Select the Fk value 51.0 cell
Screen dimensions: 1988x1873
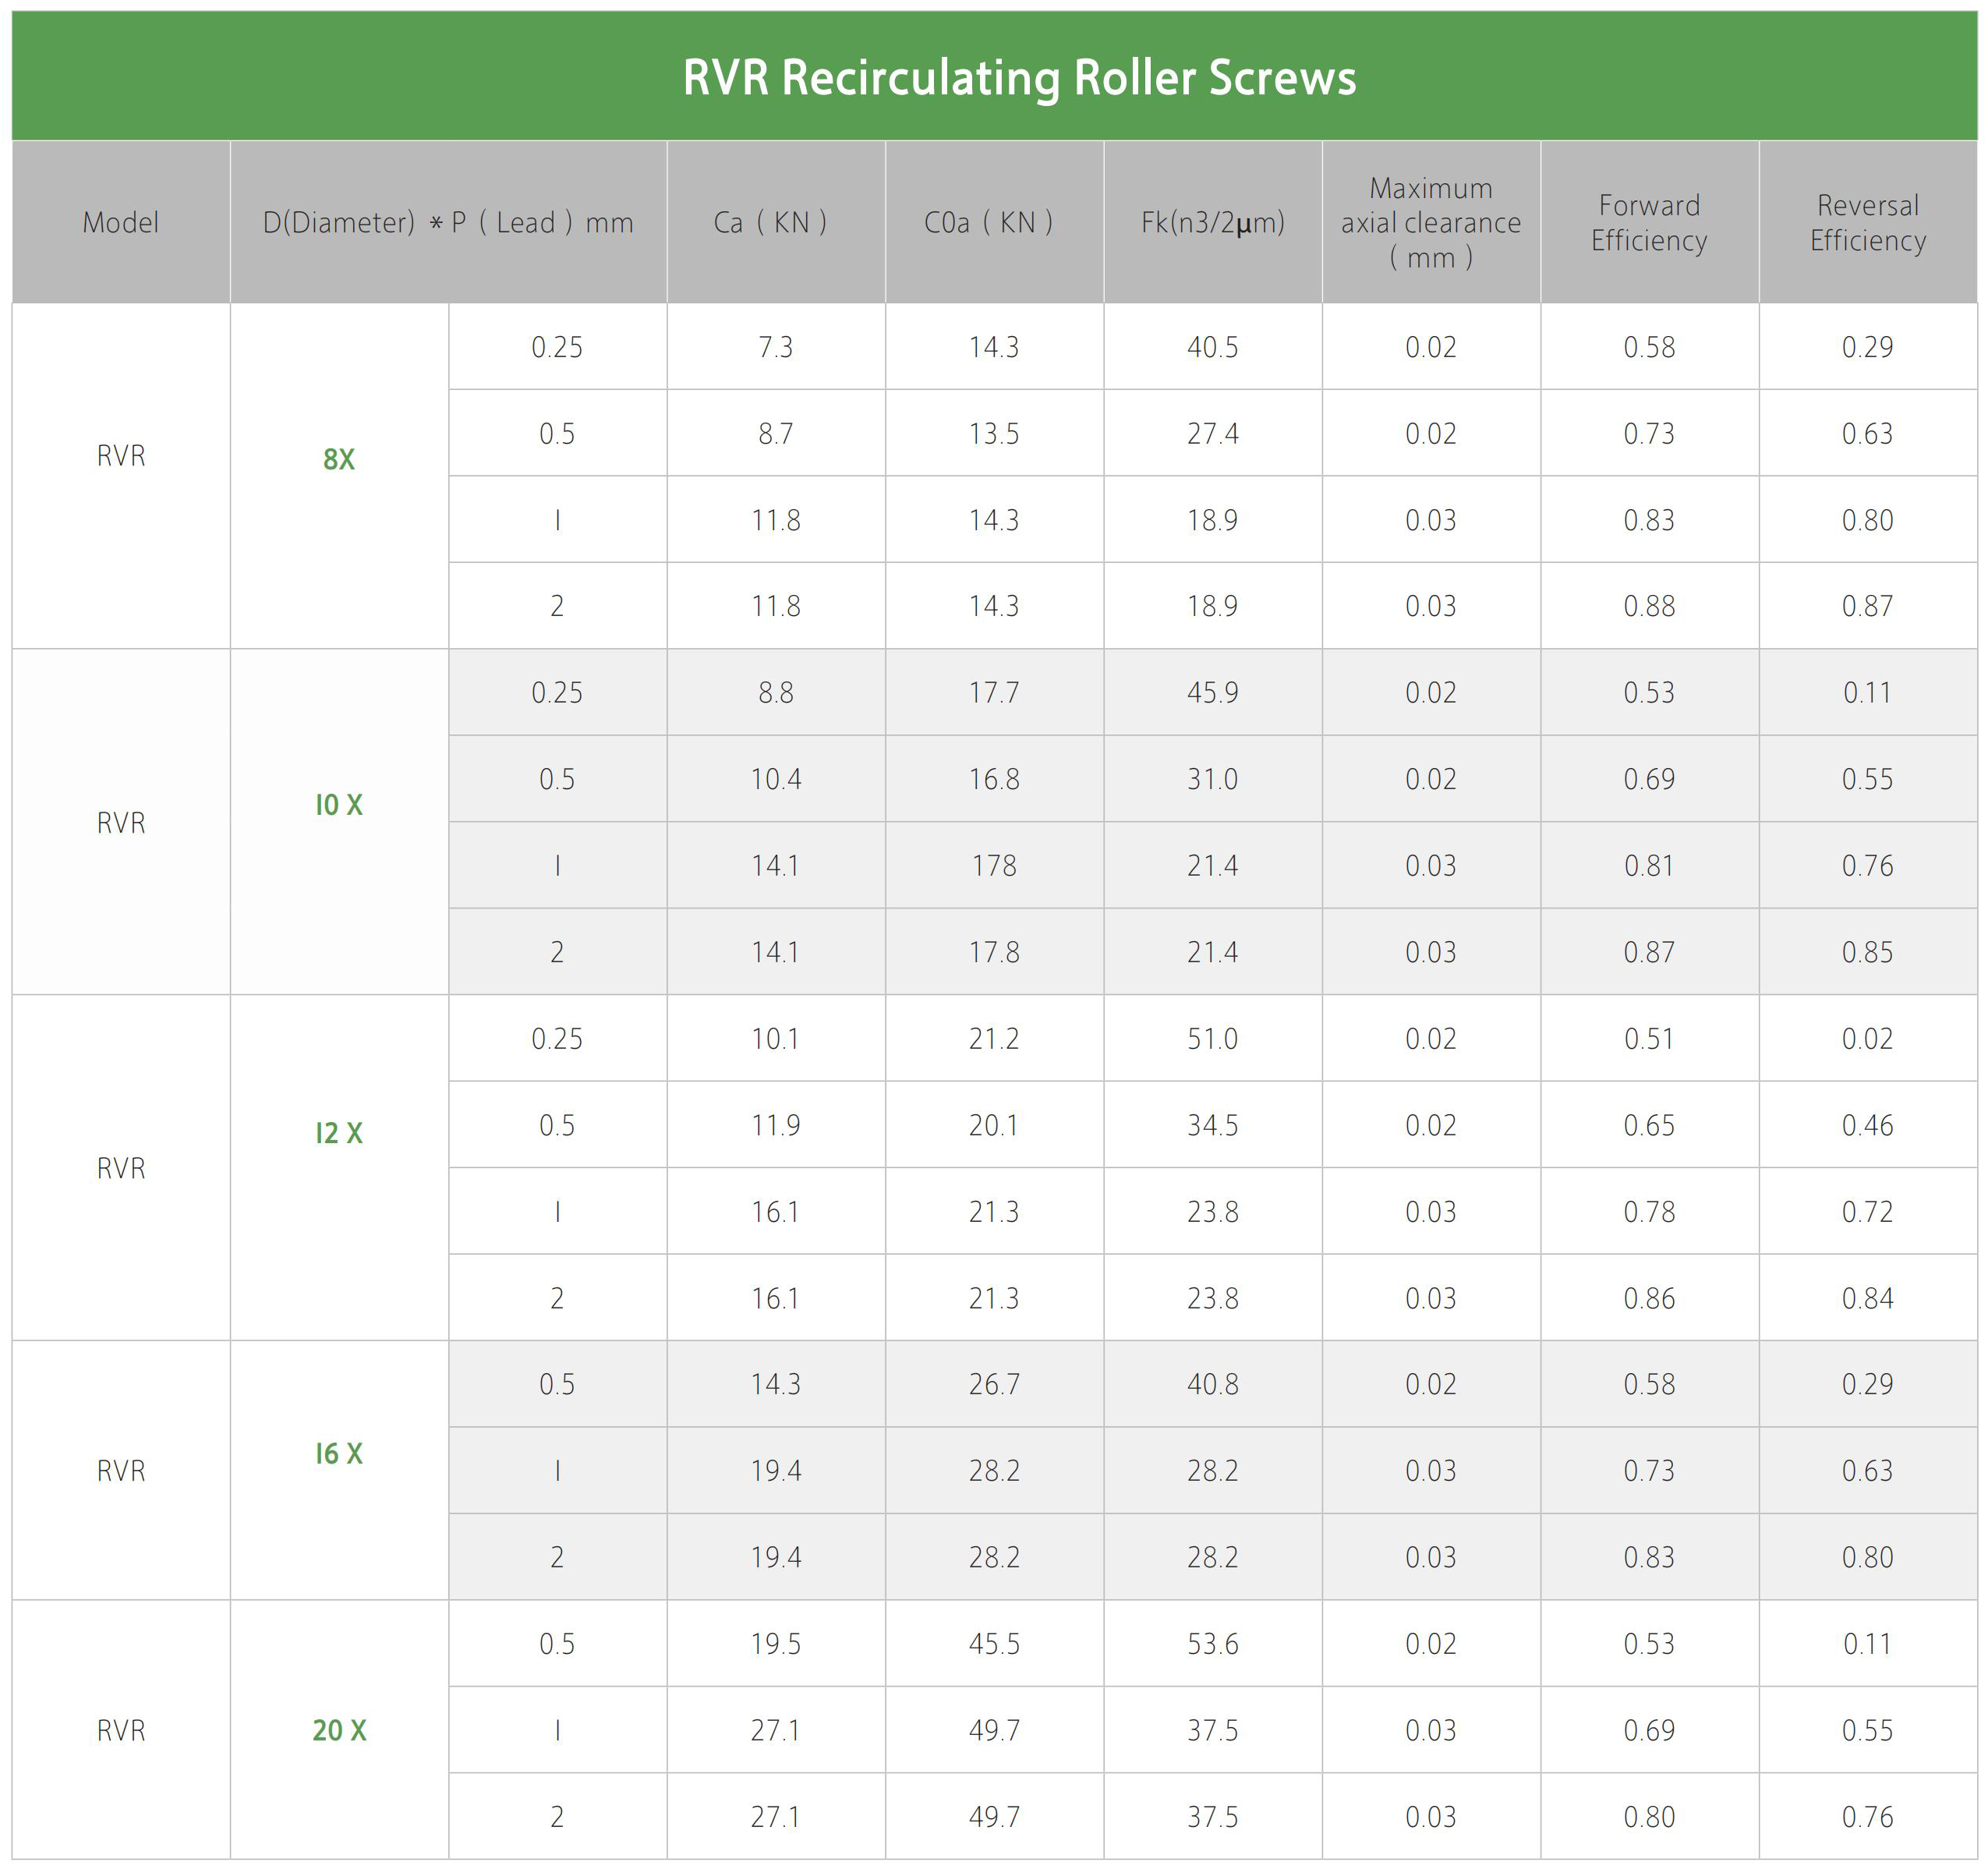coord(1212,1039)
